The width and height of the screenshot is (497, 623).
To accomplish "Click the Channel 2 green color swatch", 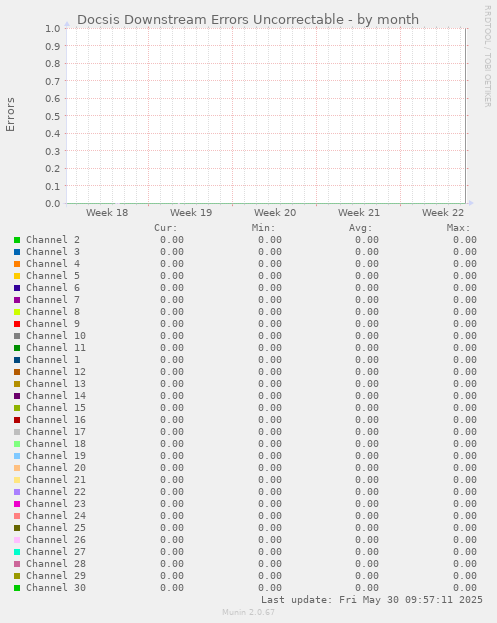I will point(17,240).
